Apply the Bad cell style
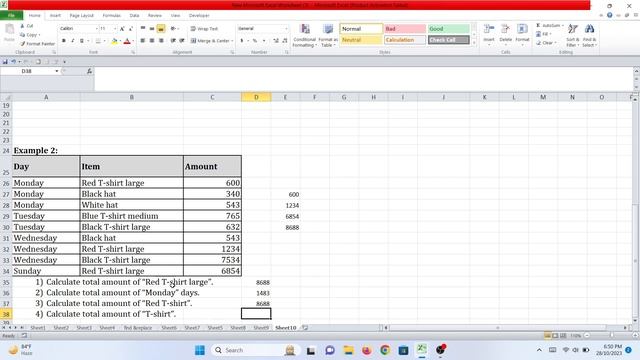Viewport: 640px width, 360px height. click(405, 29)
